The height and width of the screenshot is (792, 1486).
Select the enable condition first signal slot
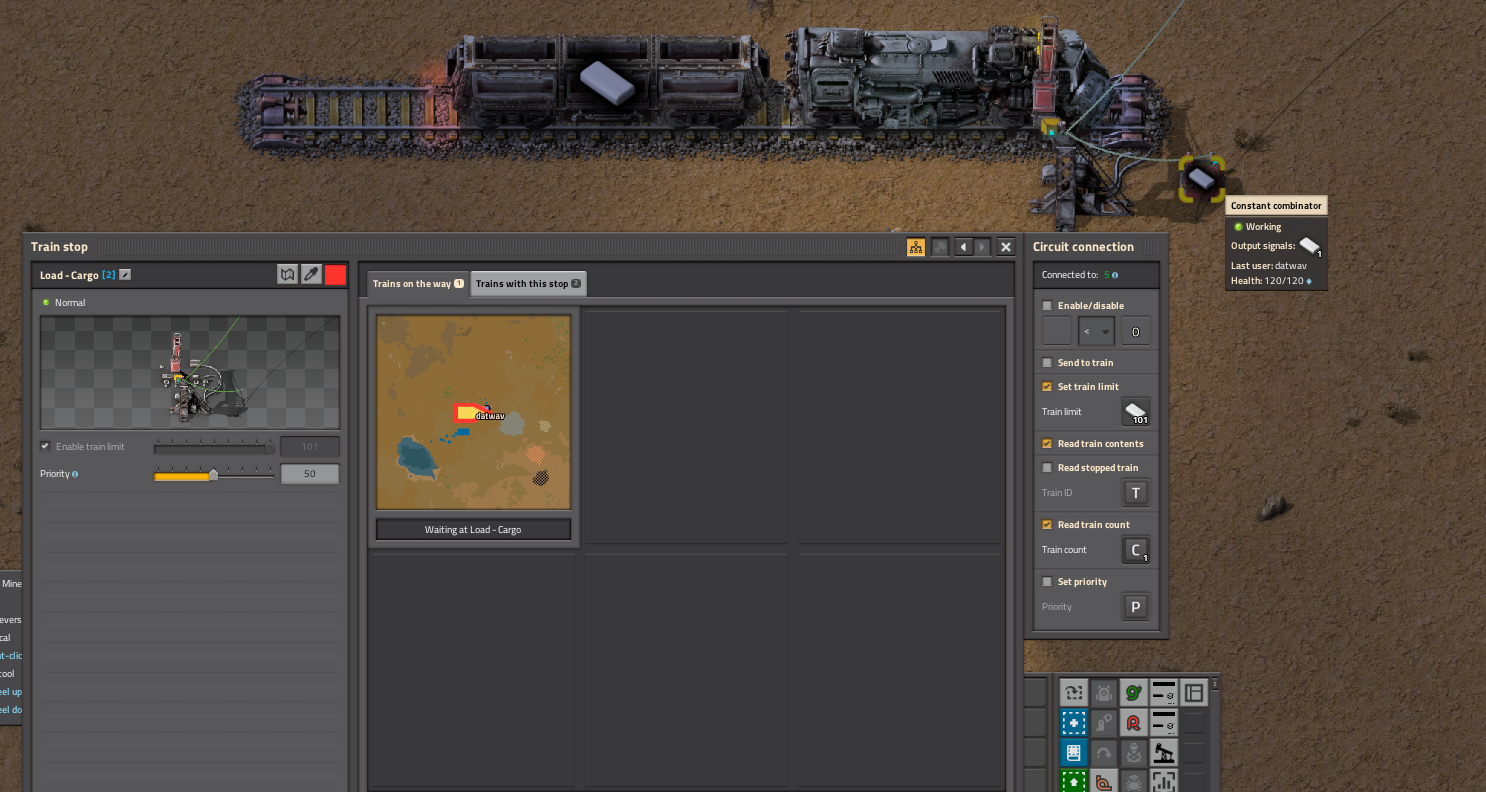click(x=1057, y=331)
